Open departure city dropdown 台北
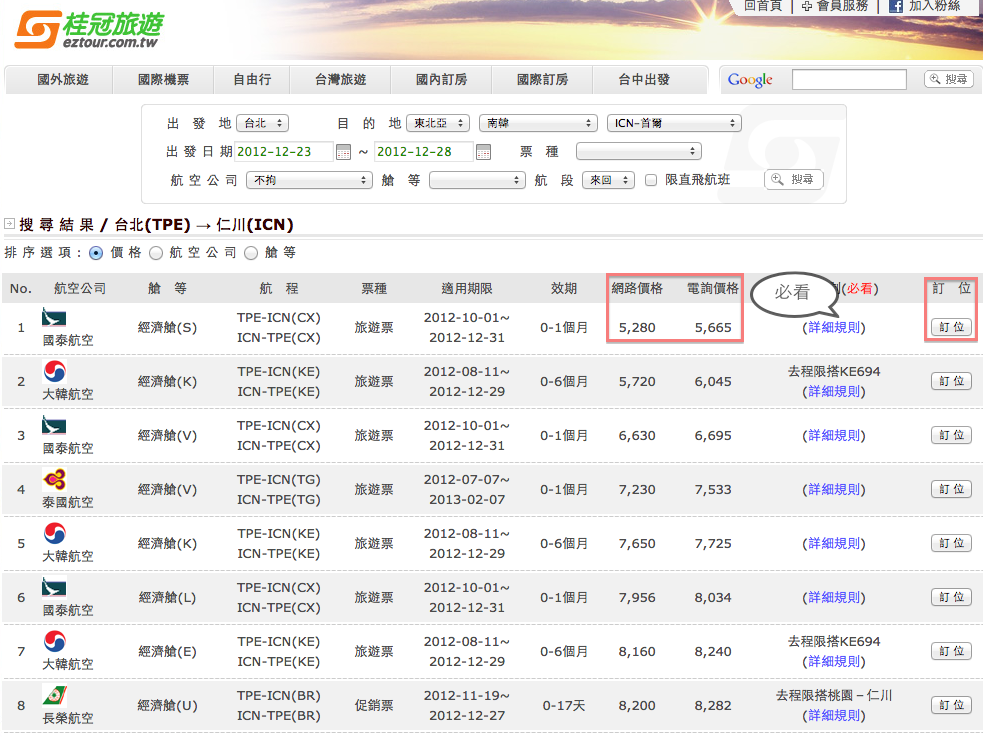The width and height of the screenshot is (983, 737). 263,123
